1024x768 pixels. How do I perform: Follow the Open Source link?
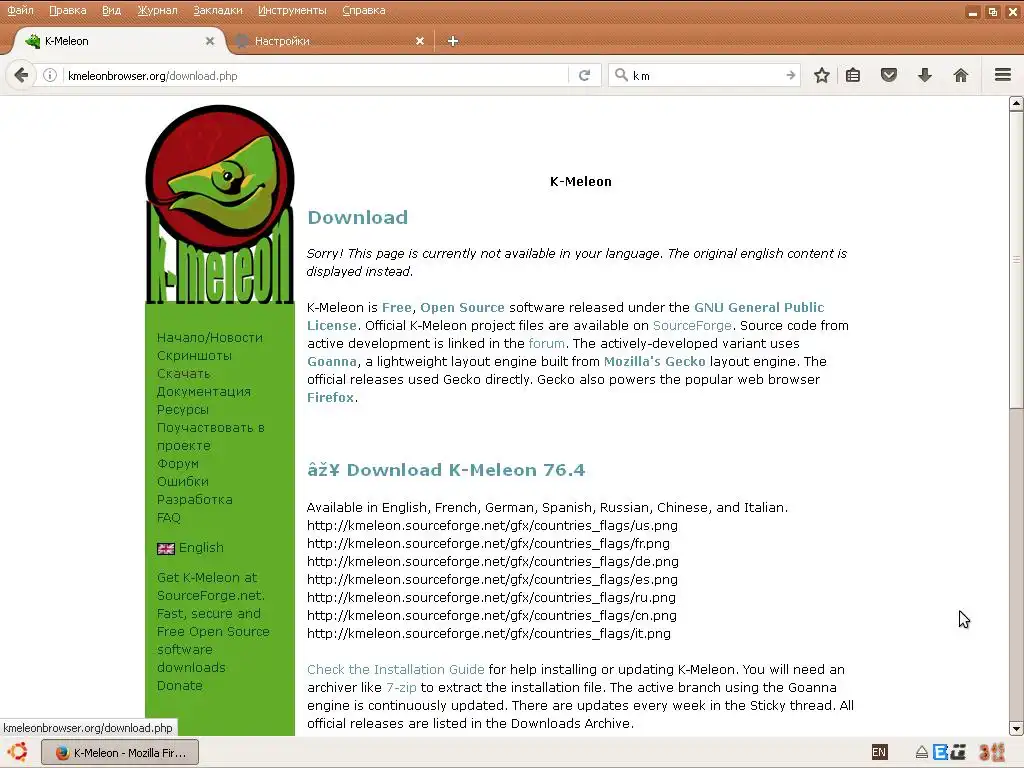(x=462, y=308)
